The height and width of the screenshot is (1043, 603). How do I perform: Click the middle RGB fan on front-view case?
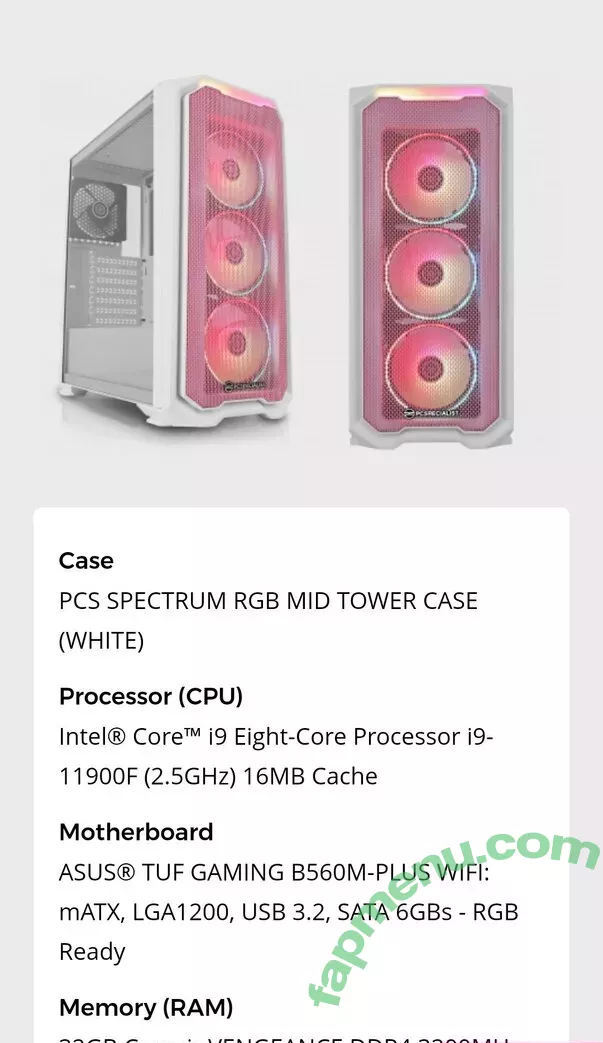[431, 273]
